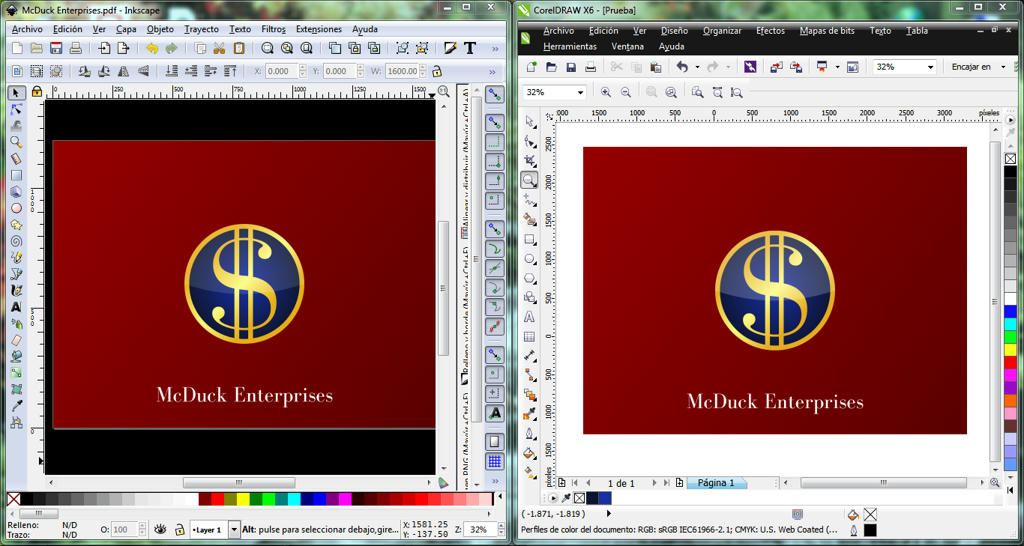Toggle snap to text baseline in Inkscape

[495, 413]
